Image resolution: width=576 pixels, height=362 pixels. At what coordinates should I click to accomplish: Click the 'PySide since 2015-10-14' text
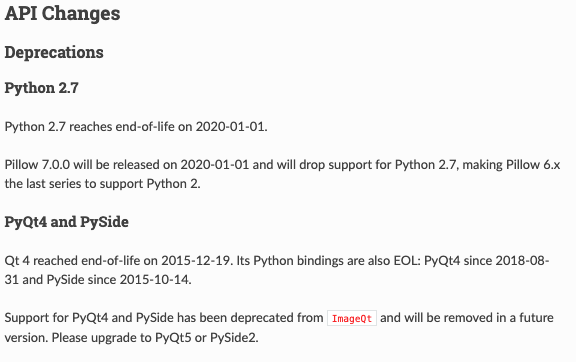tap(118, 280)
